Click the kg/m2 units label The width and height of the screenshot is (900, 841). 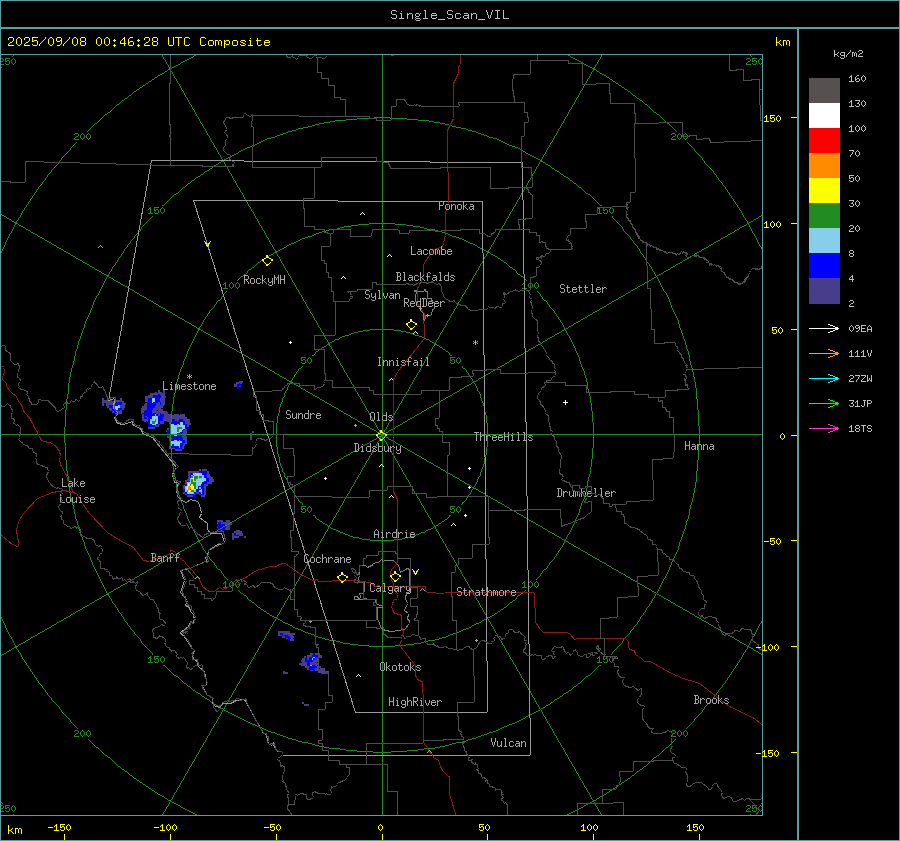pyautogui.click(x=848, y=54)
